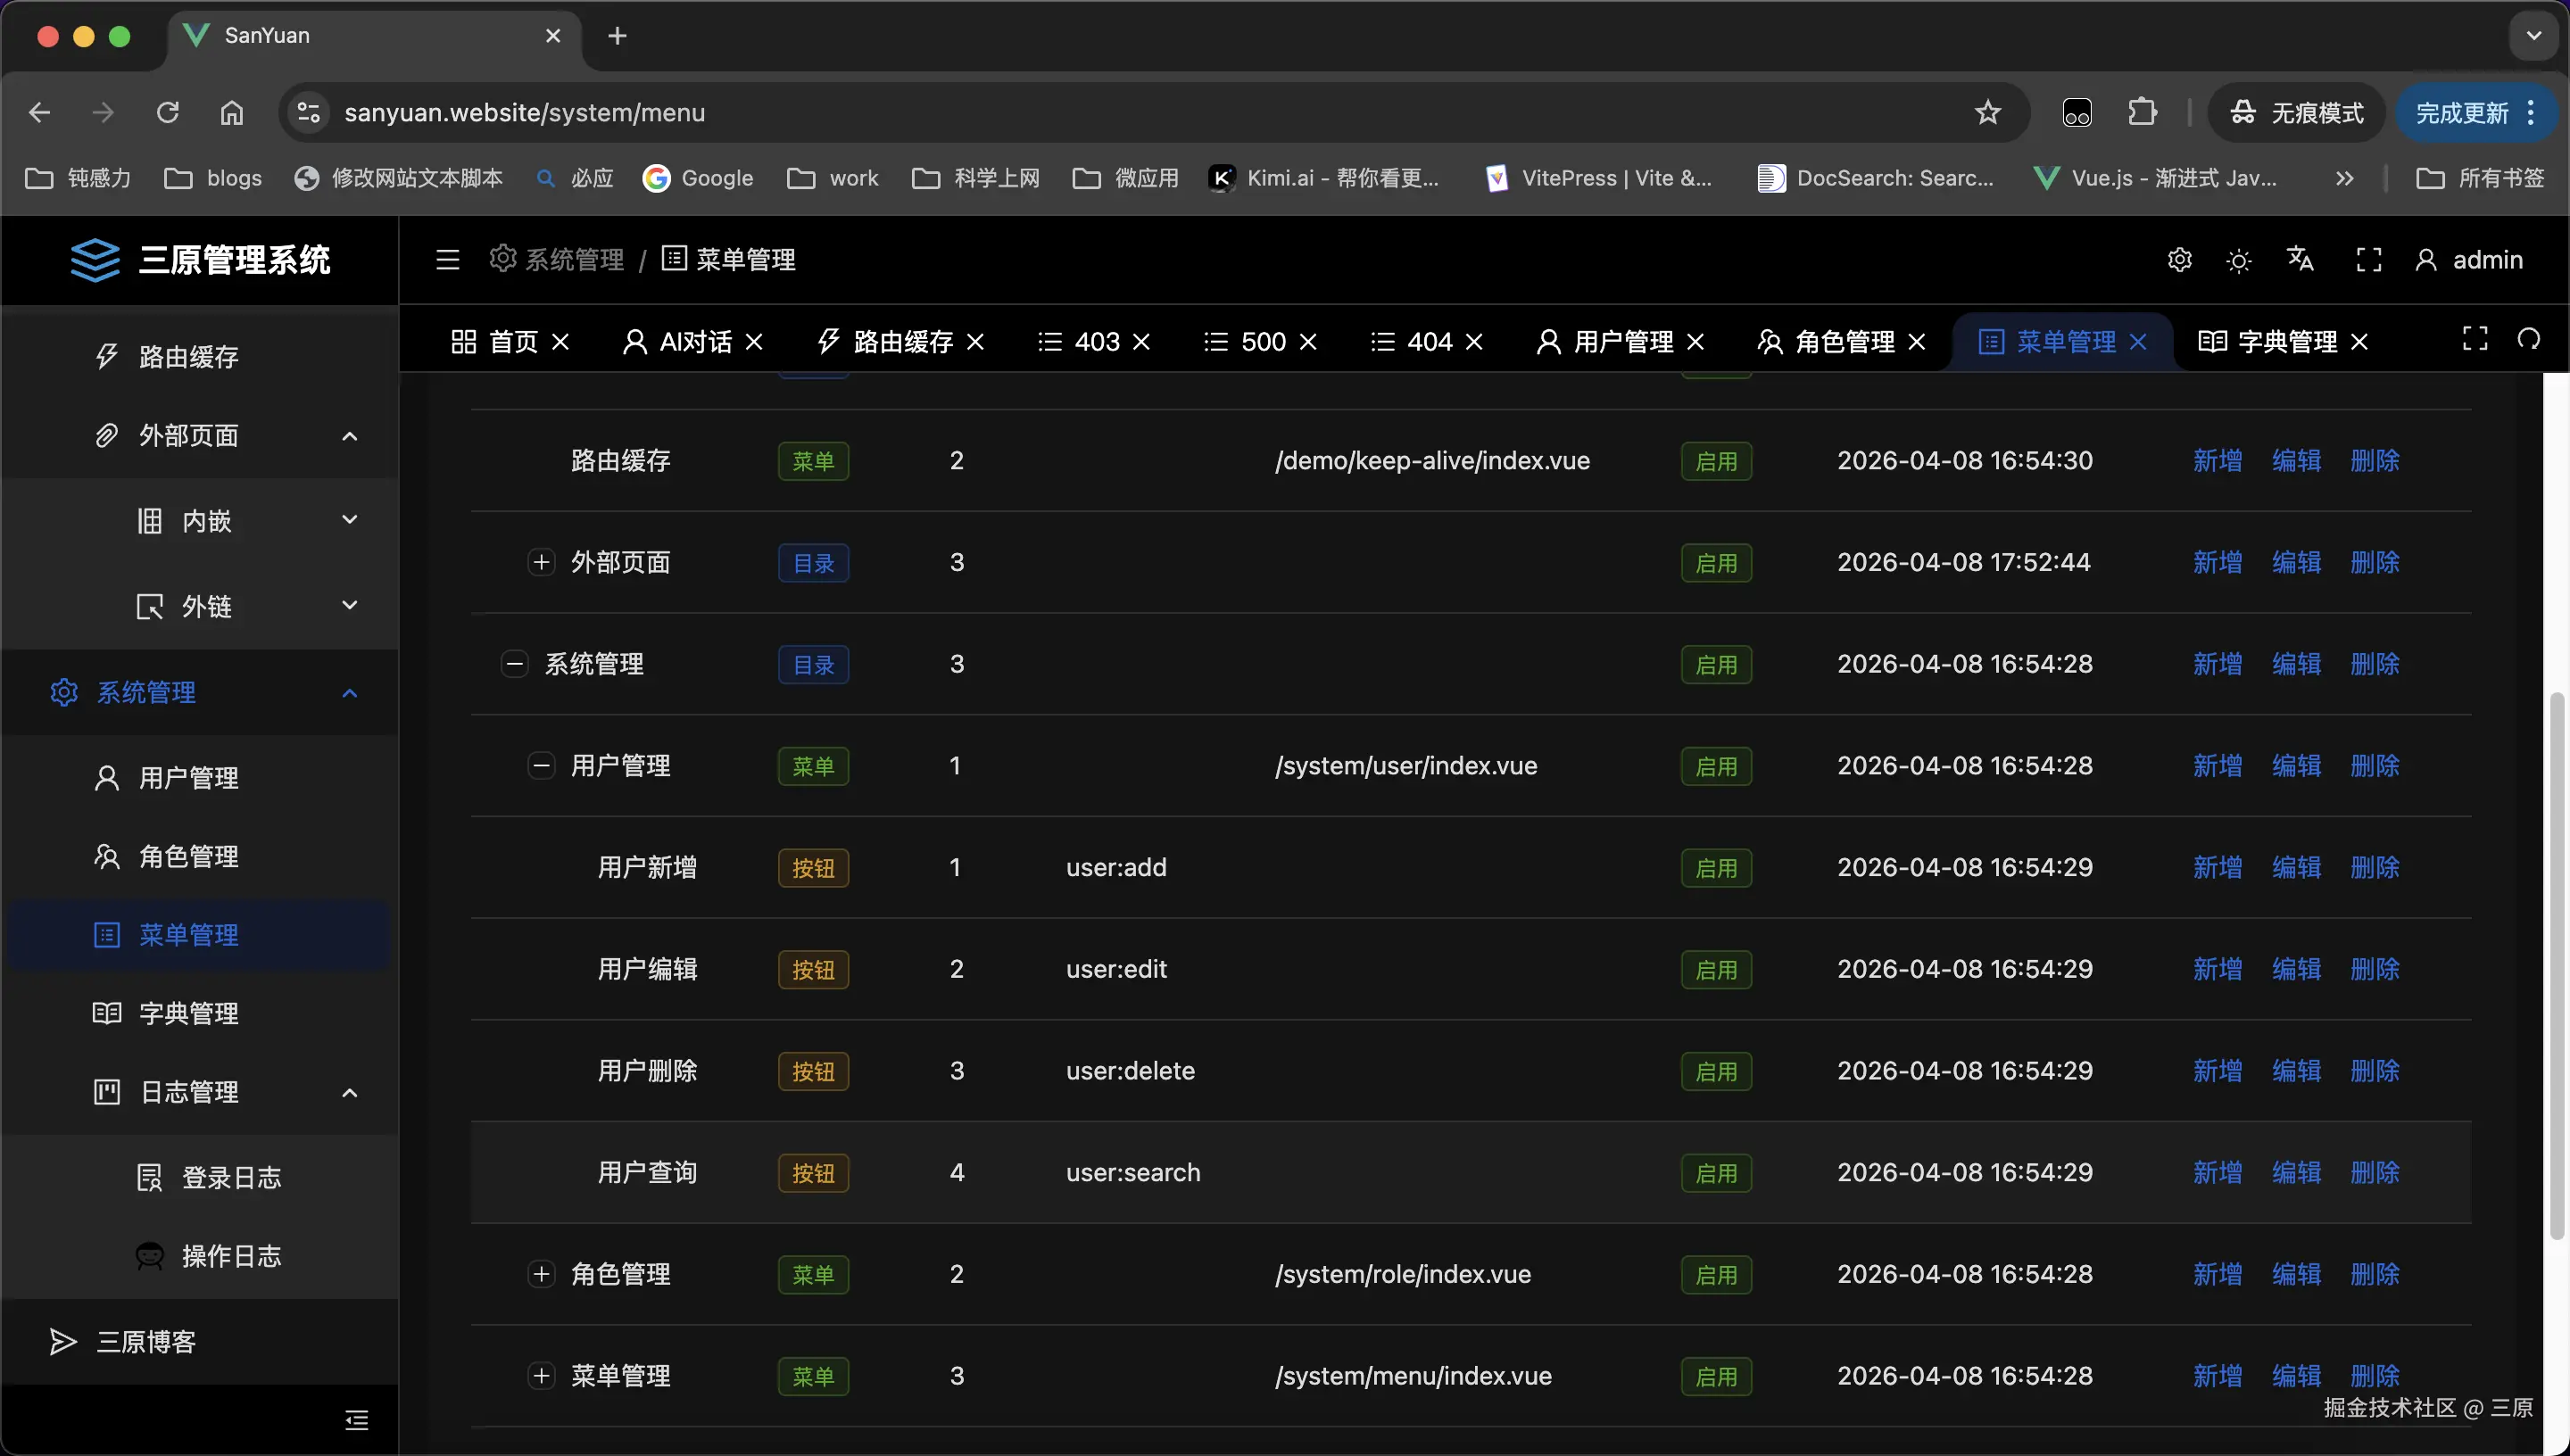This screenshot has height=1456, width=2570.
Task: Click the language translation icon
Action: [x=2300, y=260]
